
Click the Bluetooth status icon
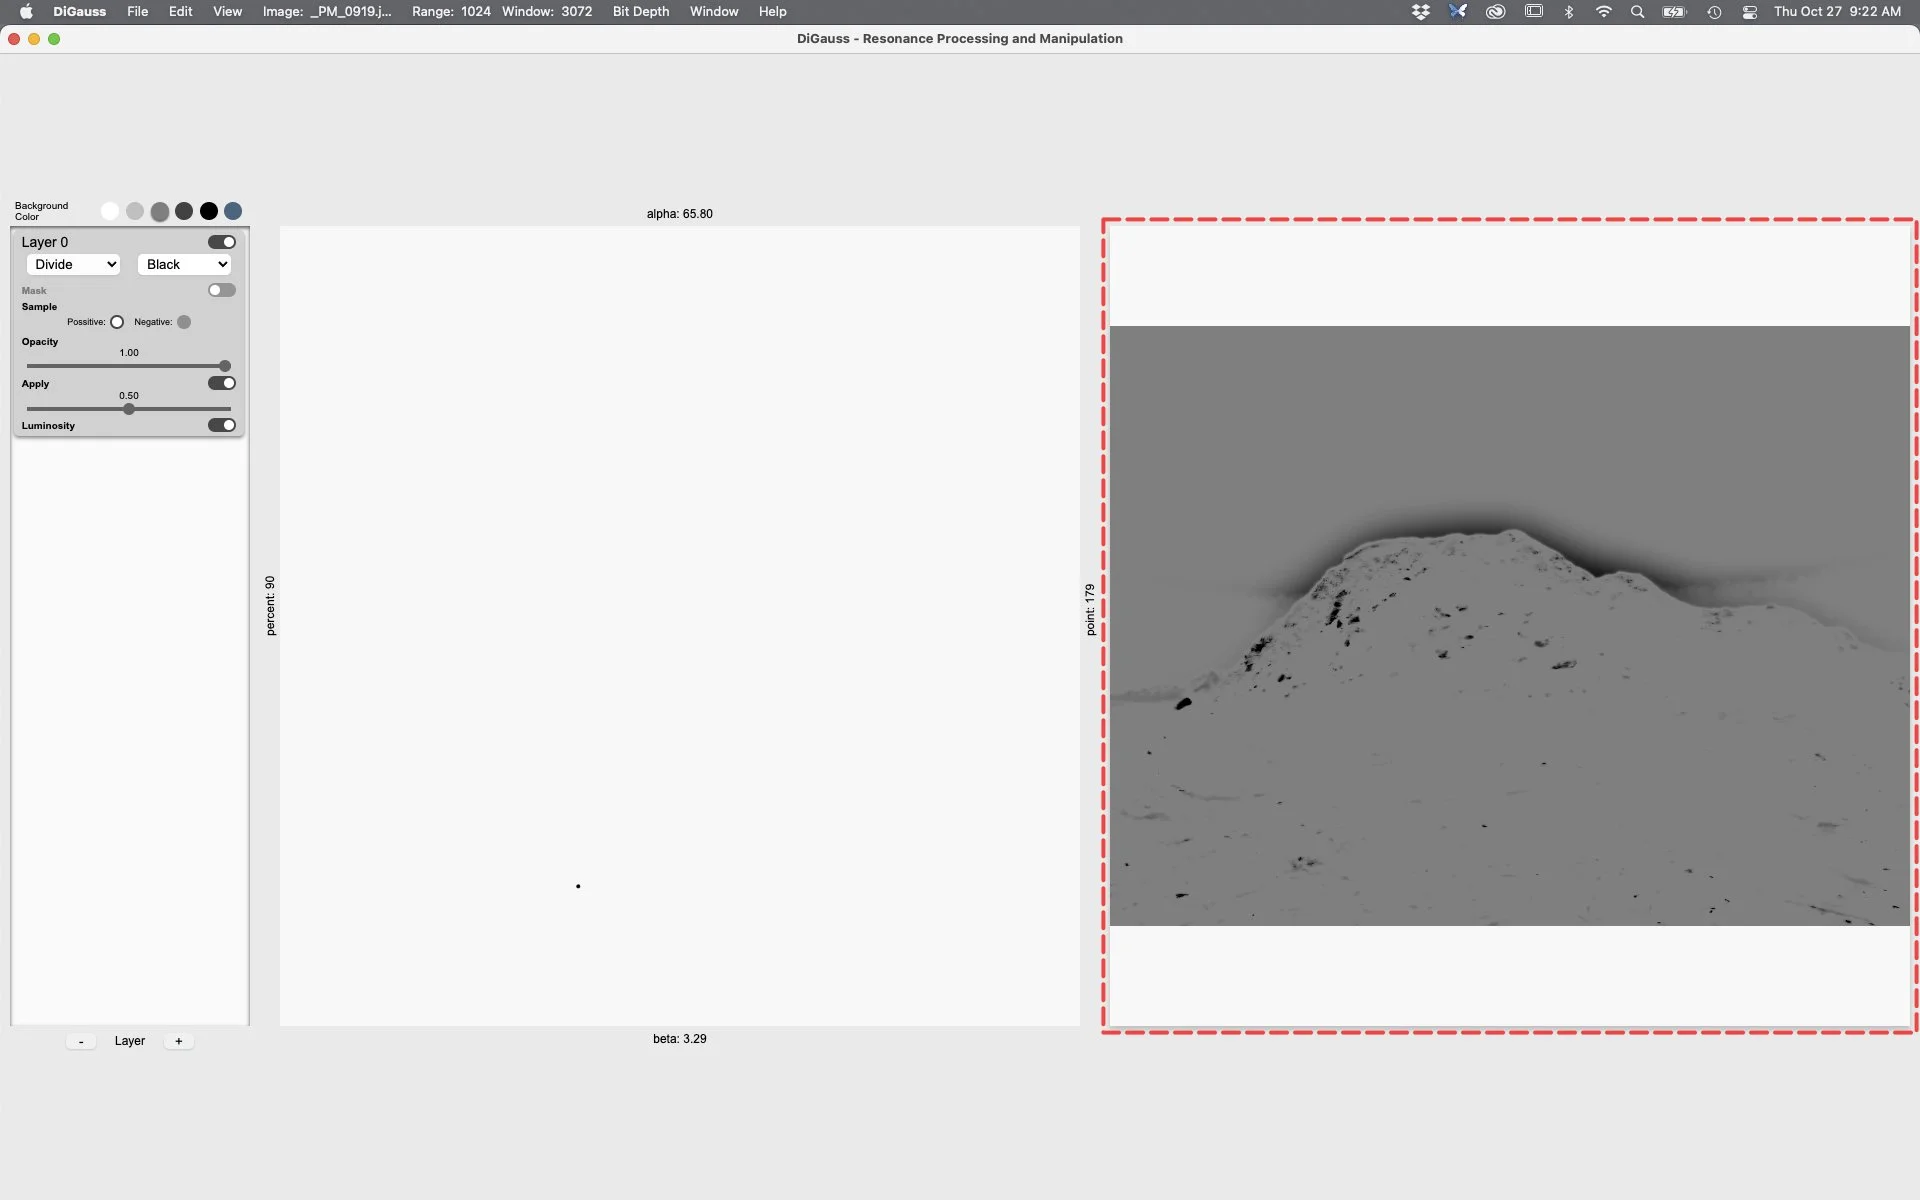[1569, 12]
